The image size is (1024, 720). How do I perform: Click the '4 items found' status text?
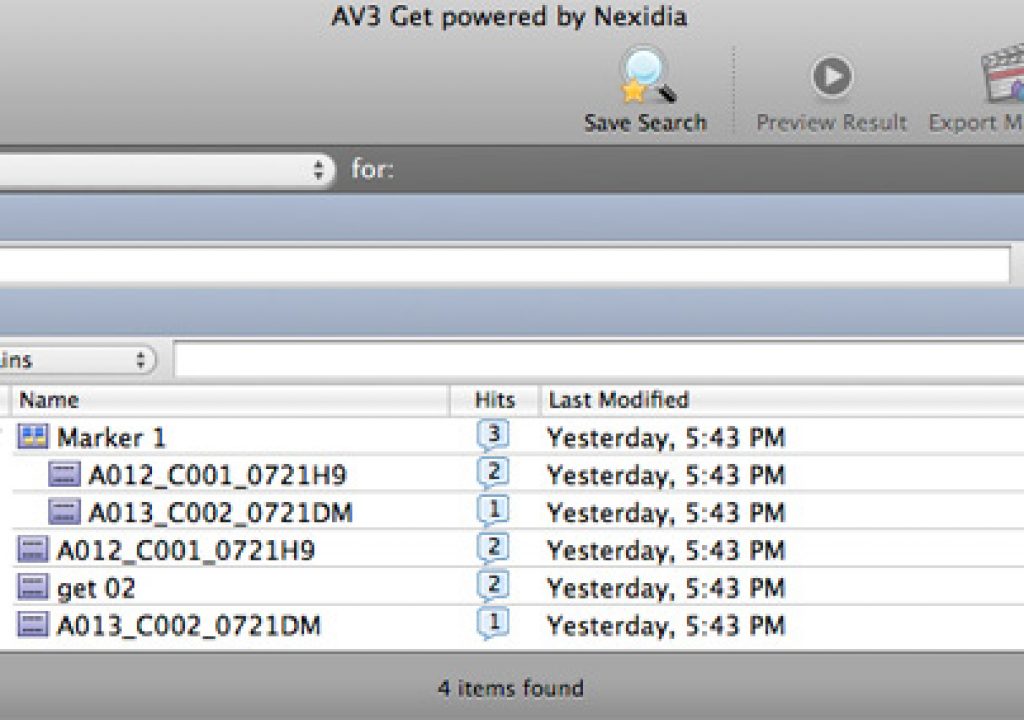(511, 688)
